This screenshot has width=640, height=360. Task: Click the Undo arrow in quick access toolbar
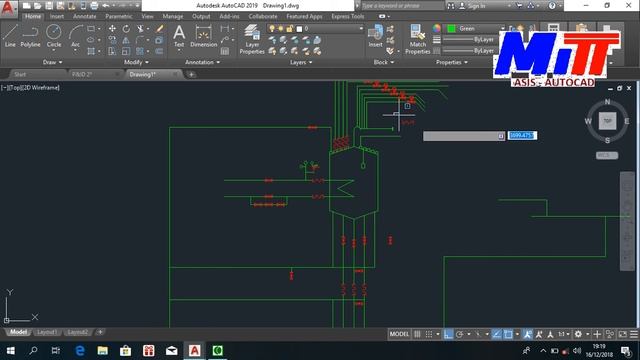pyautogui.click(x=106, y=6)
